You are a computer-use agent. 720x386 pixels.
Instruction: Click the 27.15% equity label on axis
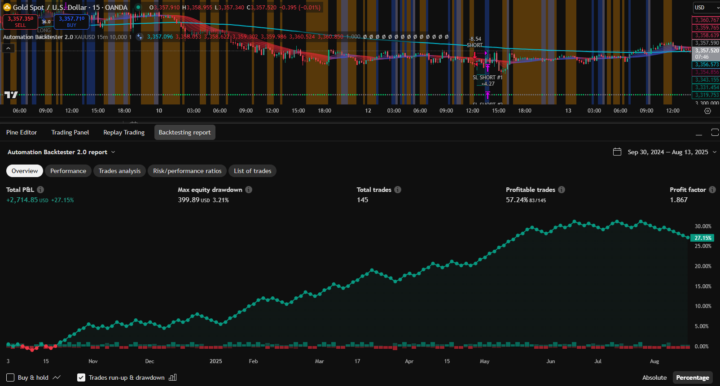pos(703,238)
